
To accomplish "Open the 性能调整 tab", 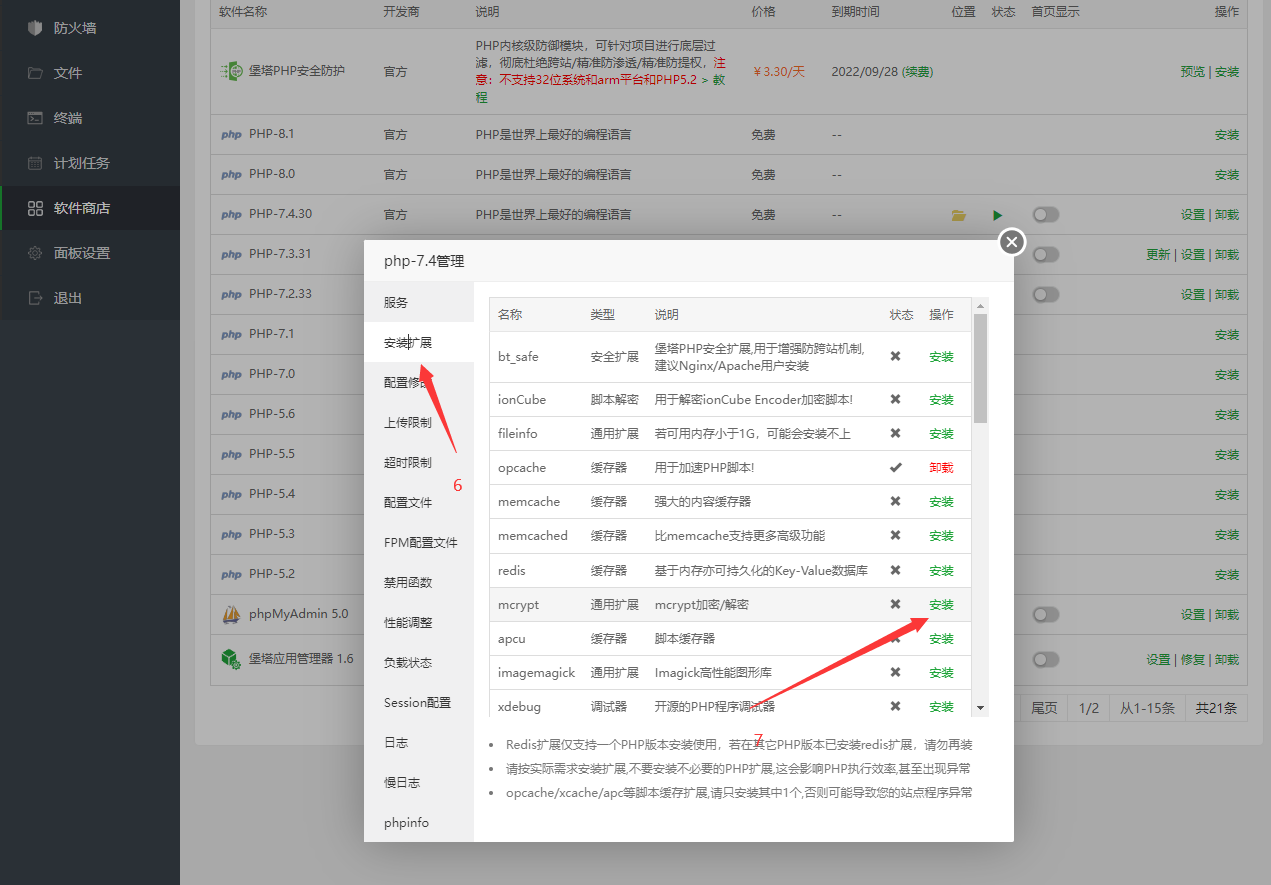I will [x=419, y=622].
